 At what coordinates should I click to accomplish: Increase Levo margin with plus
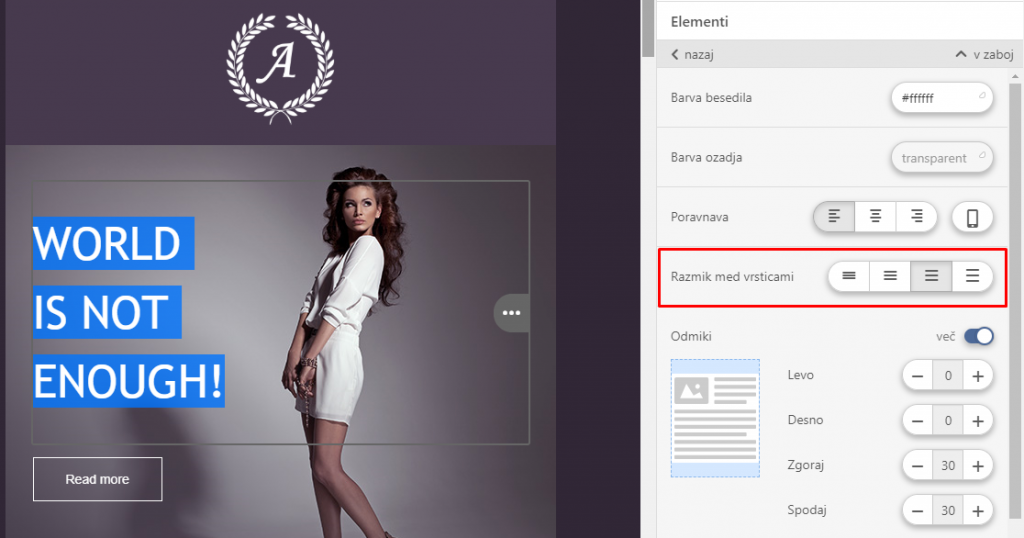978,376
